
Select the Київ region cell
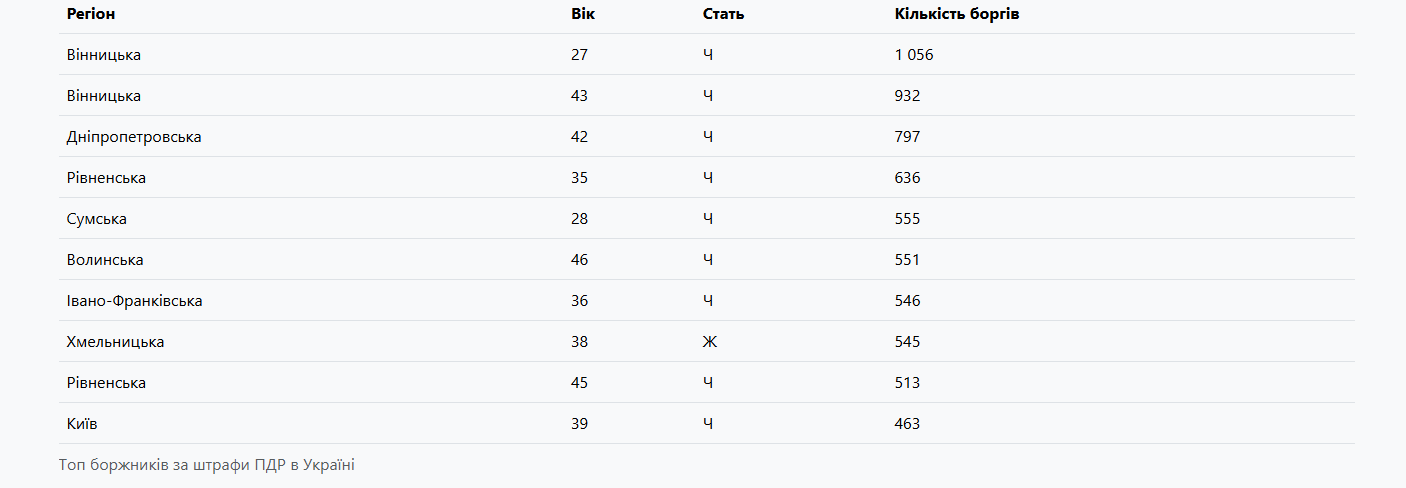click(82, 424)
